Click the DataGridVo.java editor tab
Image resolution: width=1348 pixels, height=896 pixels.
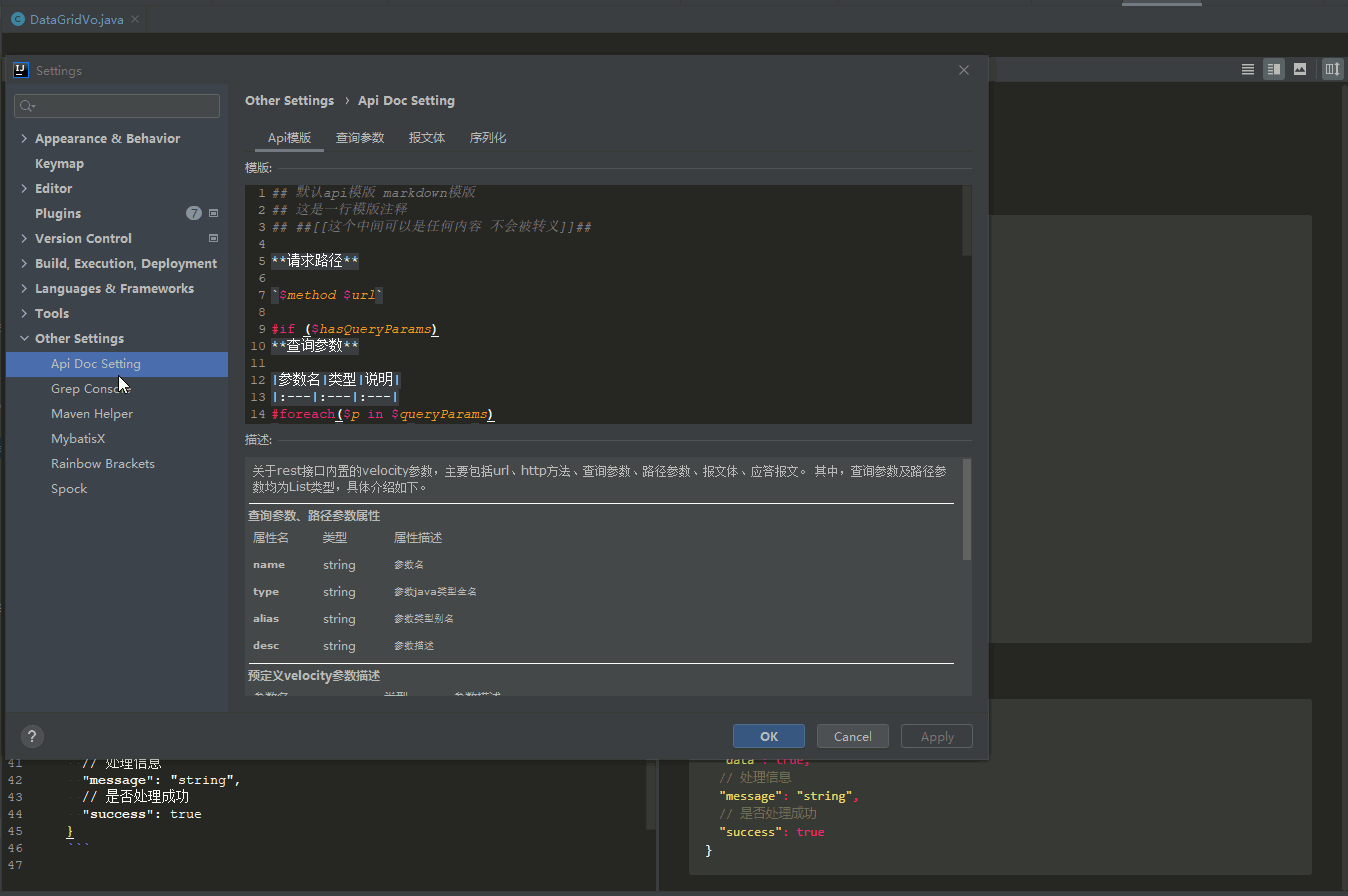coord(76,19)
